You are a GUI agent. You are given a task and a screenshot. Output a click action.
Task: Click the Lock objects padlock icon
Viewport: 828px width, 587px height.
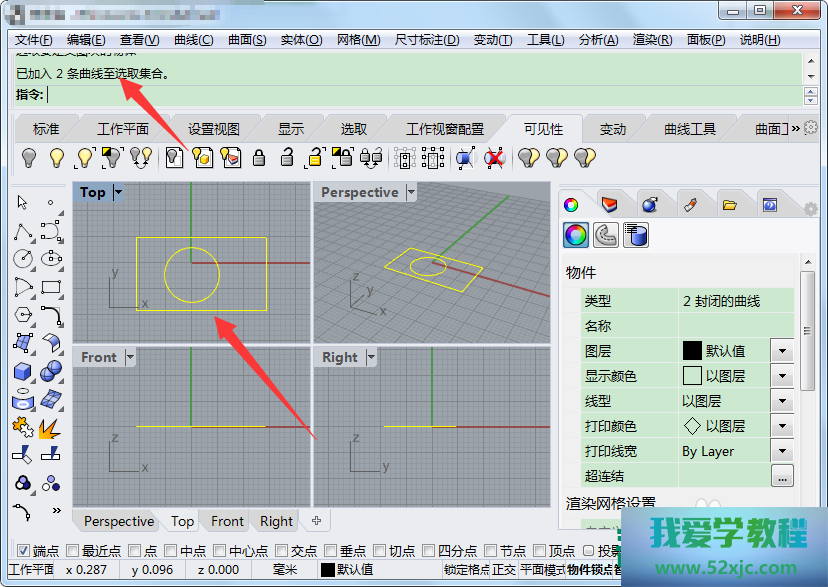(259, 157)
